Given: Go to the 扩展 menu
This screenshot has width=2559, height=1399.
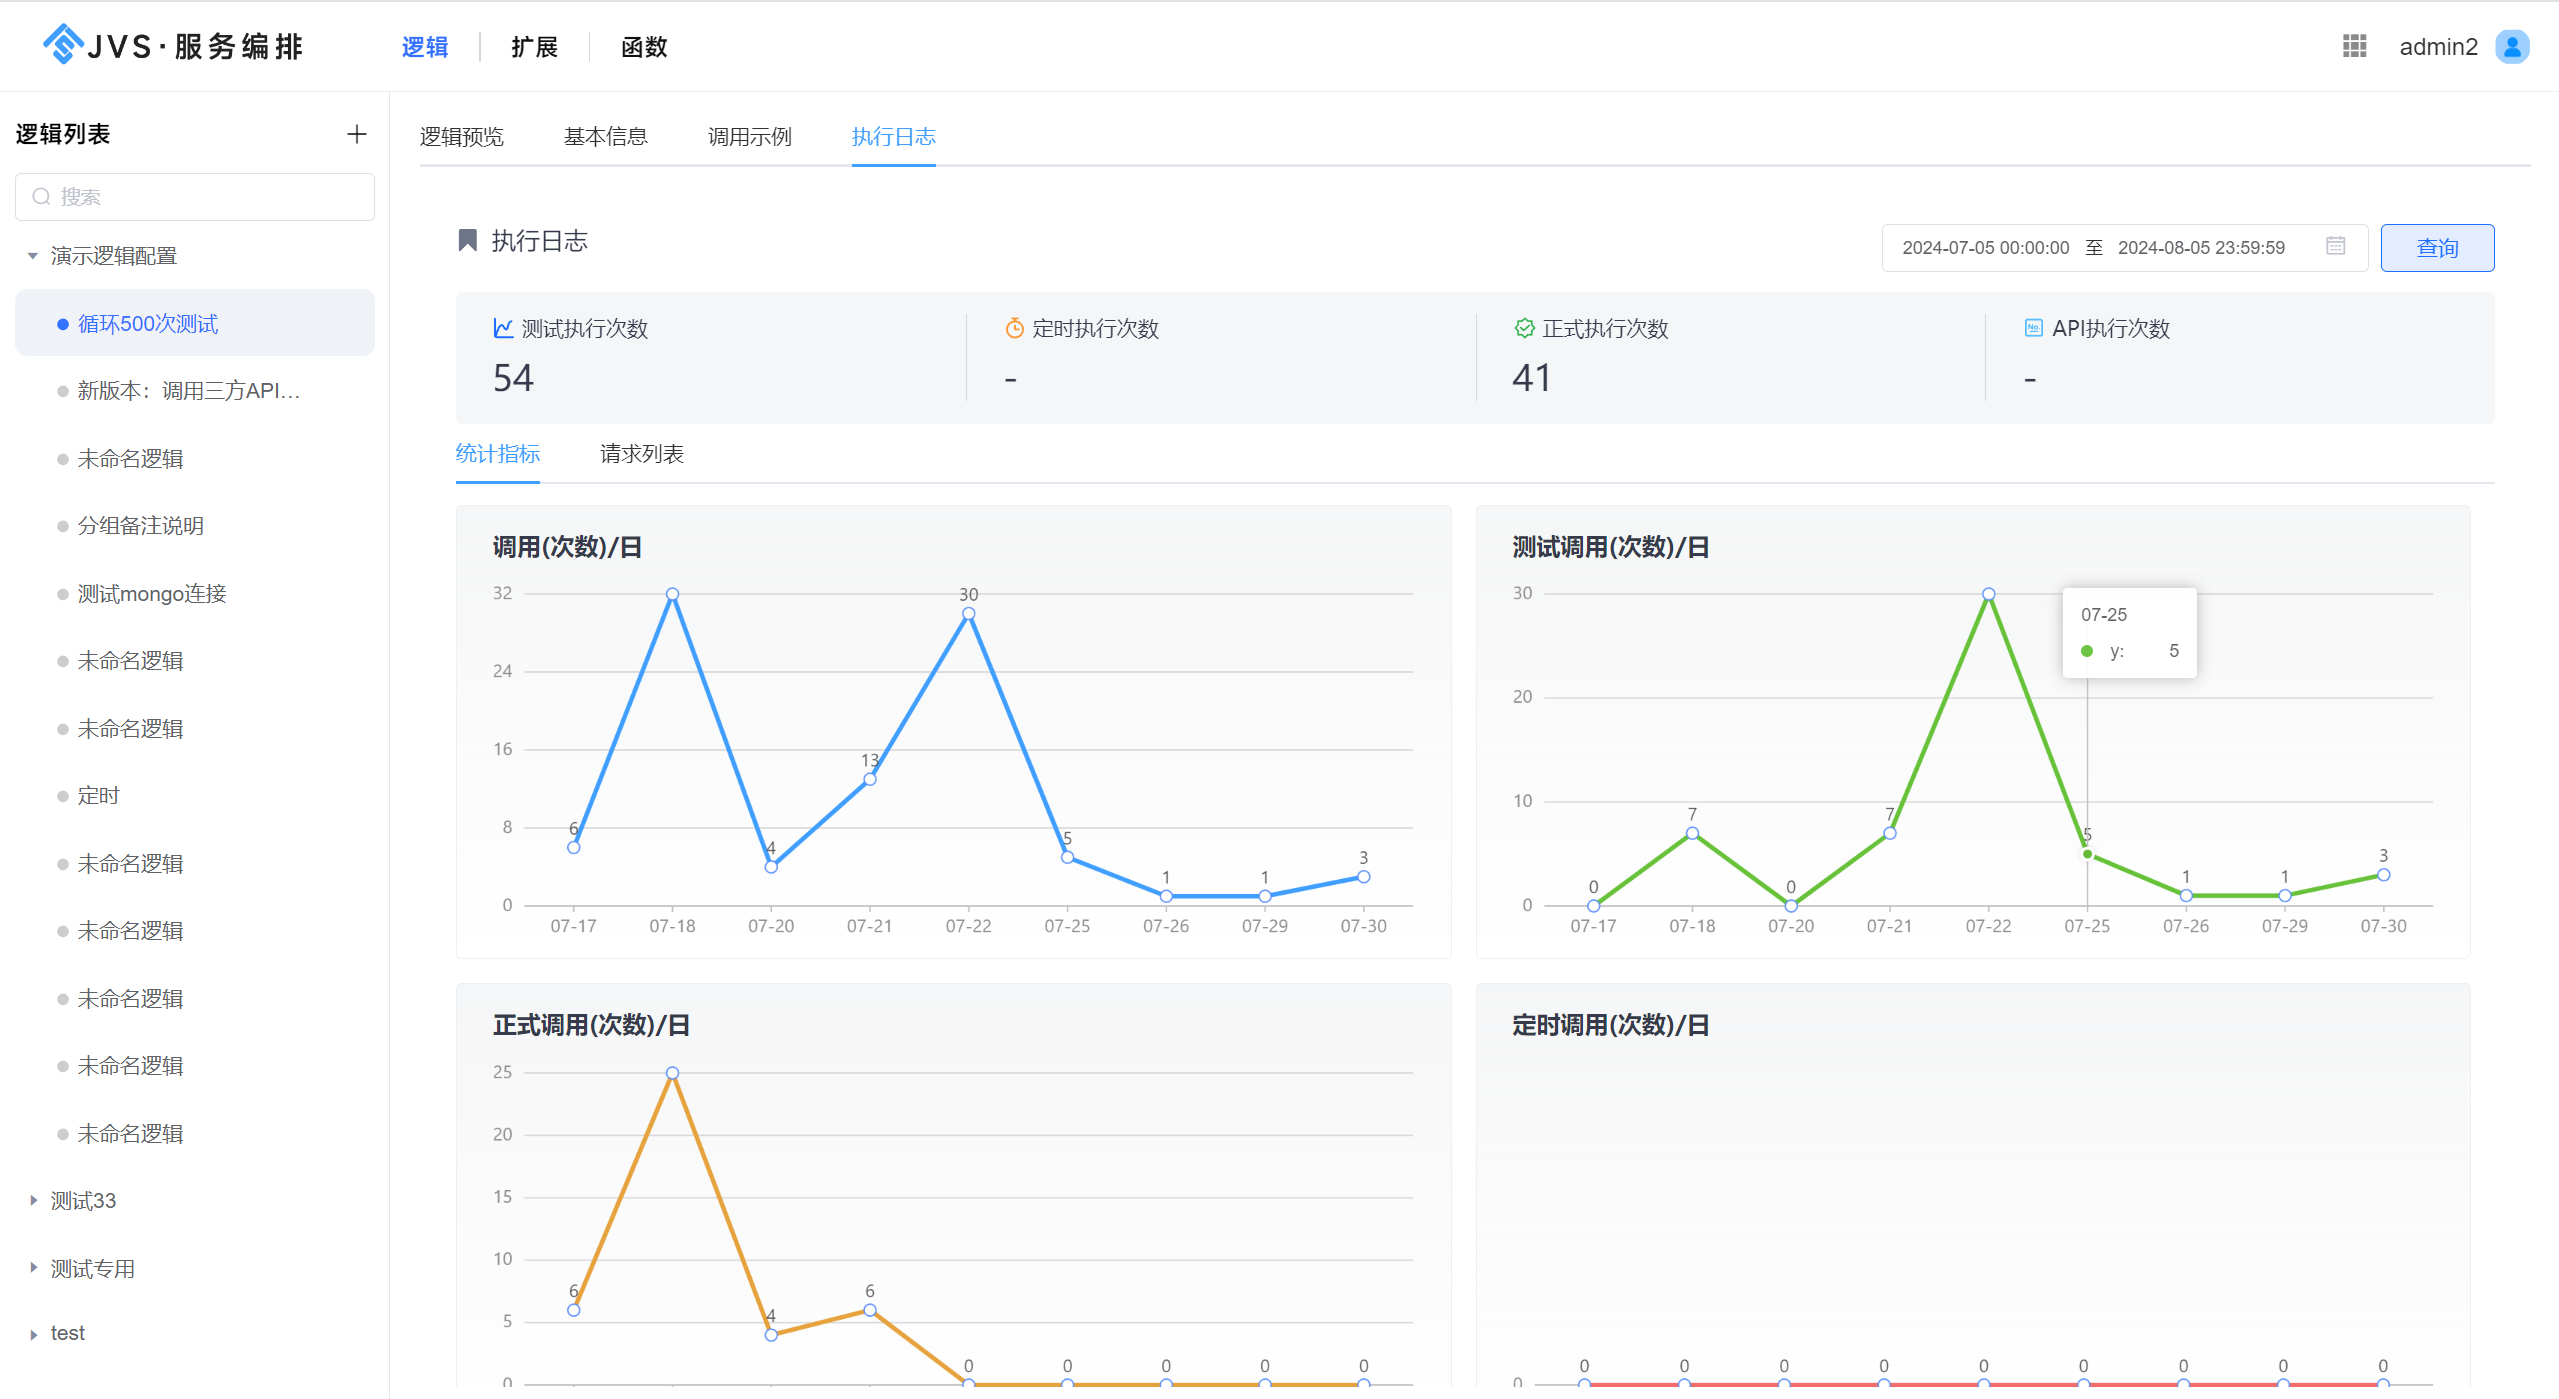Looking at the screenshot, I should point(534,47).
